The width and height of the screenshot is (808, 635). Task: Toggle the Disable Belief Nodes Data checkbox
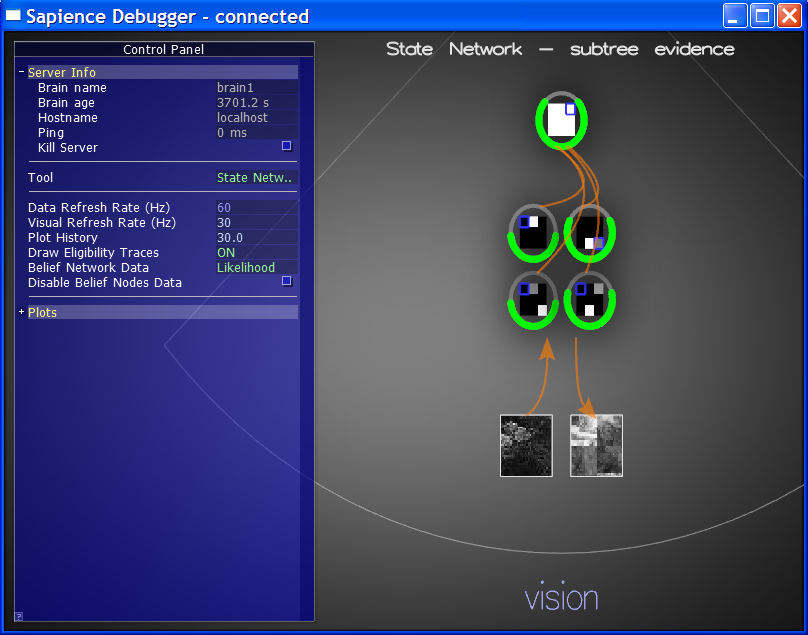click(x=286, y=281)
